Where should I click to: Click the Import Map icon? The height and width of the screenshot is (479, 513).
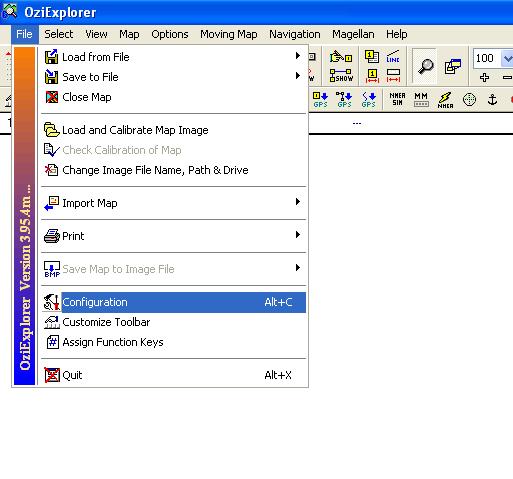pyautogui.click(x=52, y=203)
